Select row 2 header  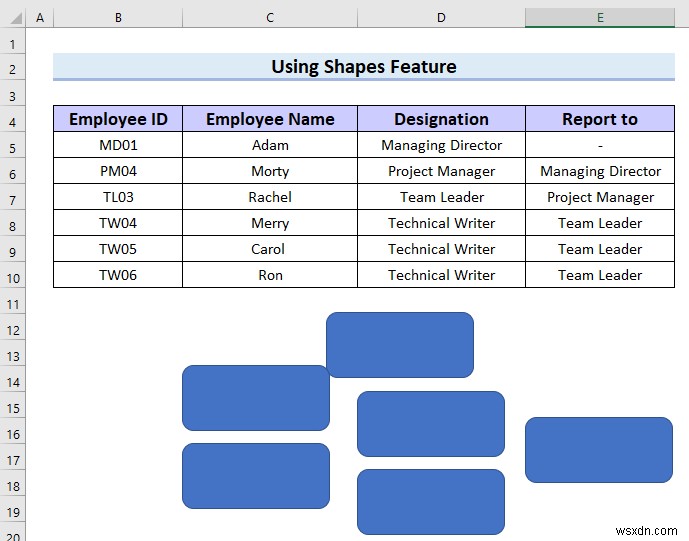pyautogui.click(x=13, y=69)
